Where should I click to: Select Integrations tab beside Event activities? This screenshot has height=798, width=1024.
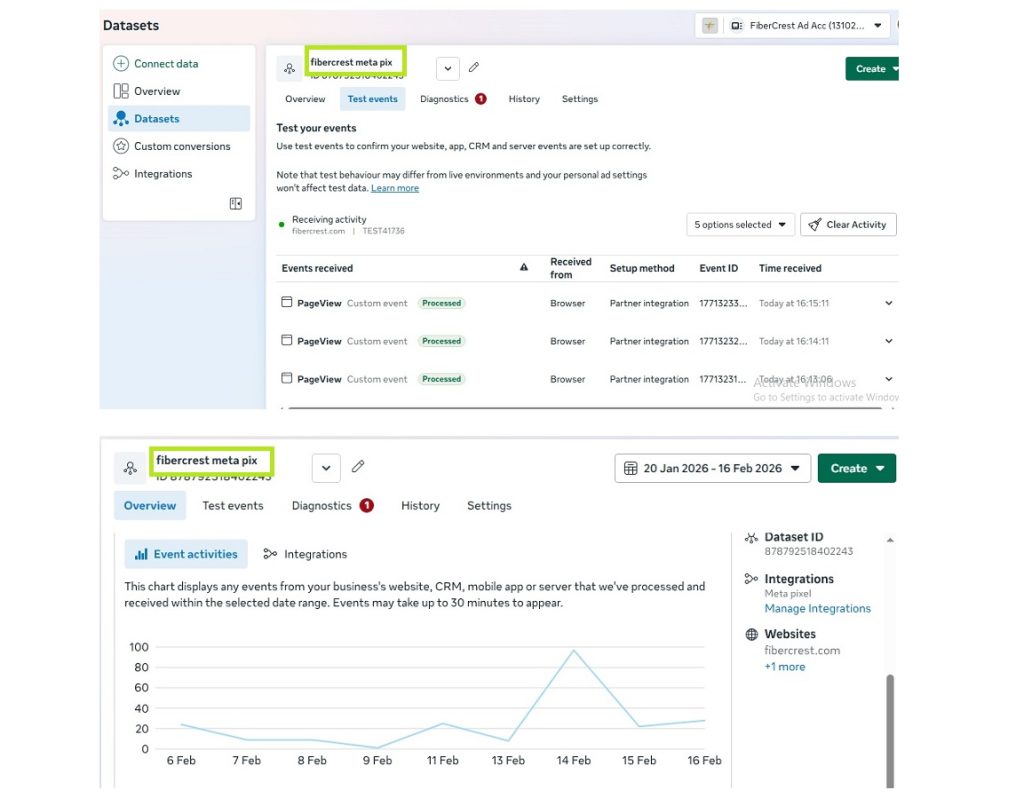pyautogui.click(x=305, y=554)
